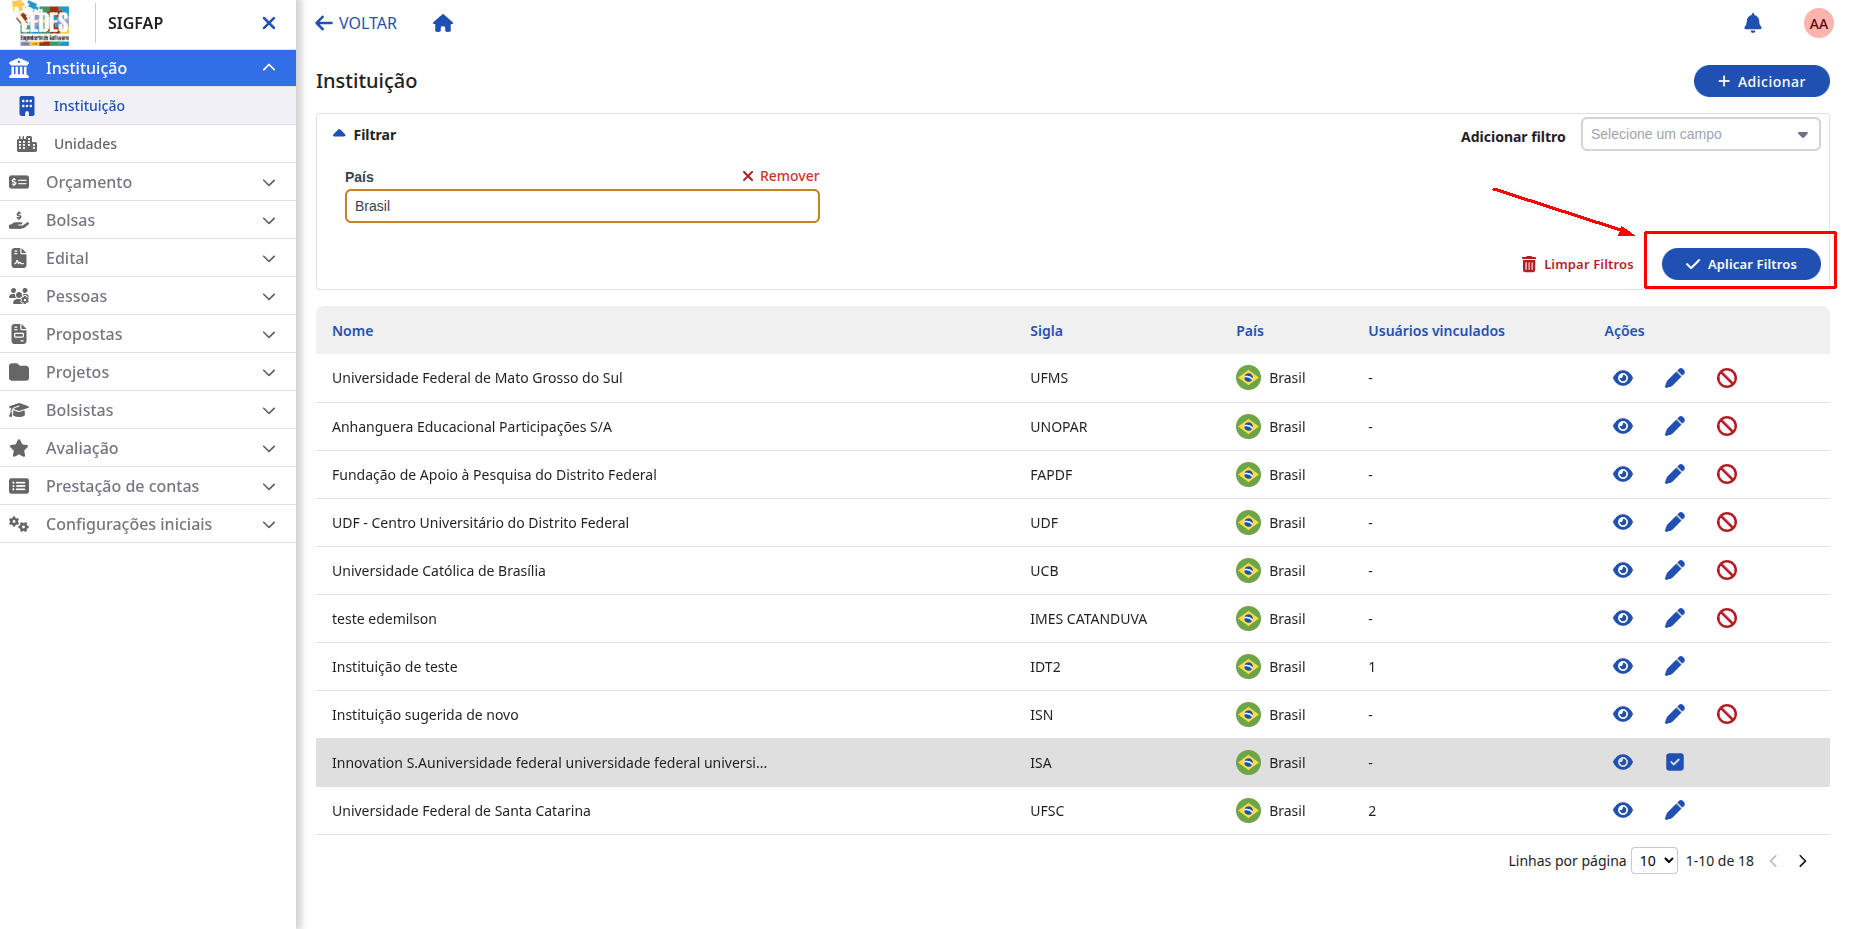Edit Universidade Federal de Mato Grosso do Sul
The width and height of the screenshot is (1849, 929).
tap(1674, 378)
